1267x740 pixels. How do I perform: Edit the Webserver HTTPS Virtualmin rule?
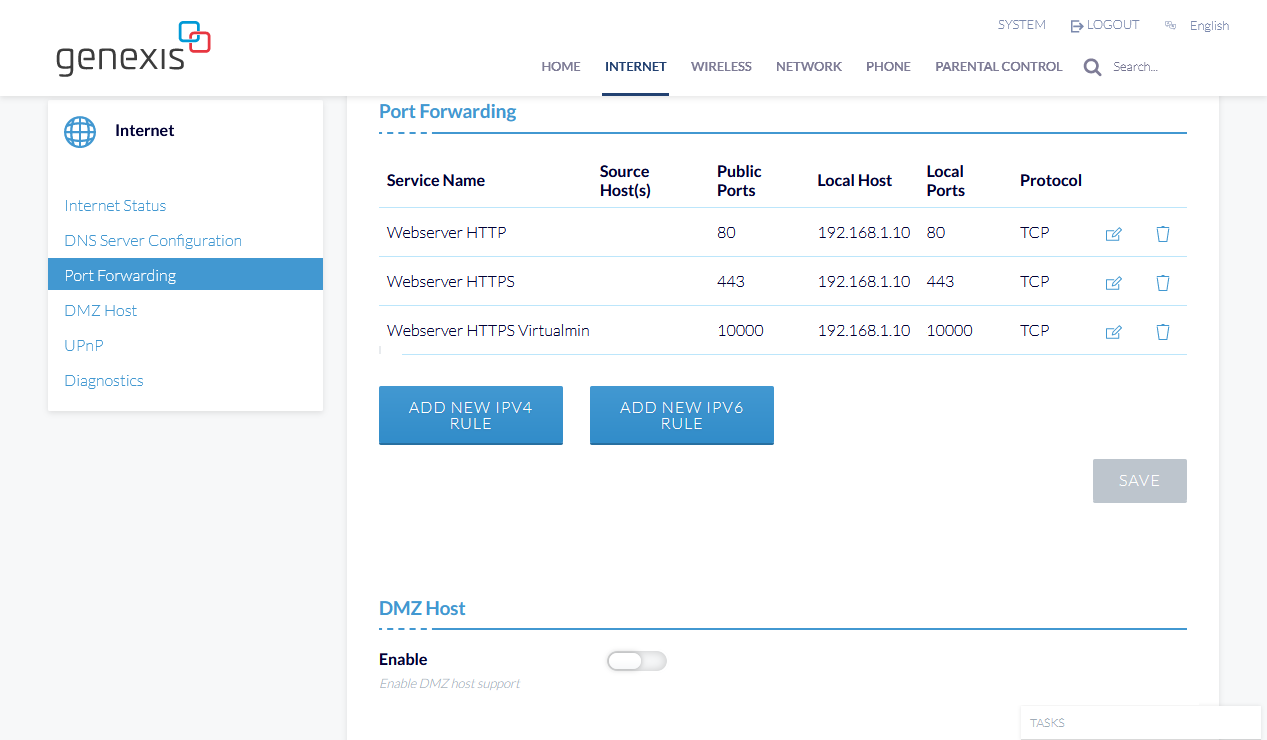[1113, 332]
